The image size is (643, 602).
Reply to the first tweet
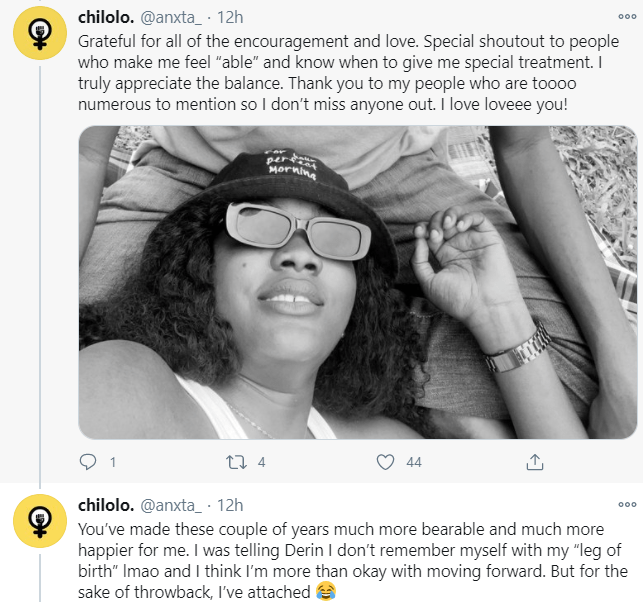click(88, 462)
